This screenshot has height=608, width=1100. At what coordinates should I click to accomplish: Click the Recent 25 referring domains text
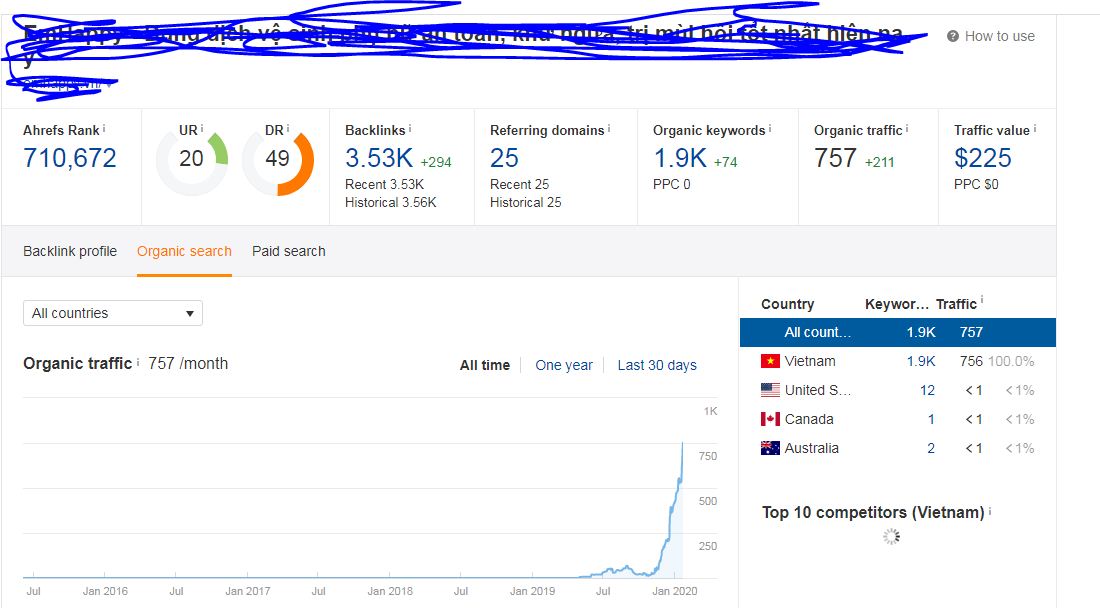[520, 184]
